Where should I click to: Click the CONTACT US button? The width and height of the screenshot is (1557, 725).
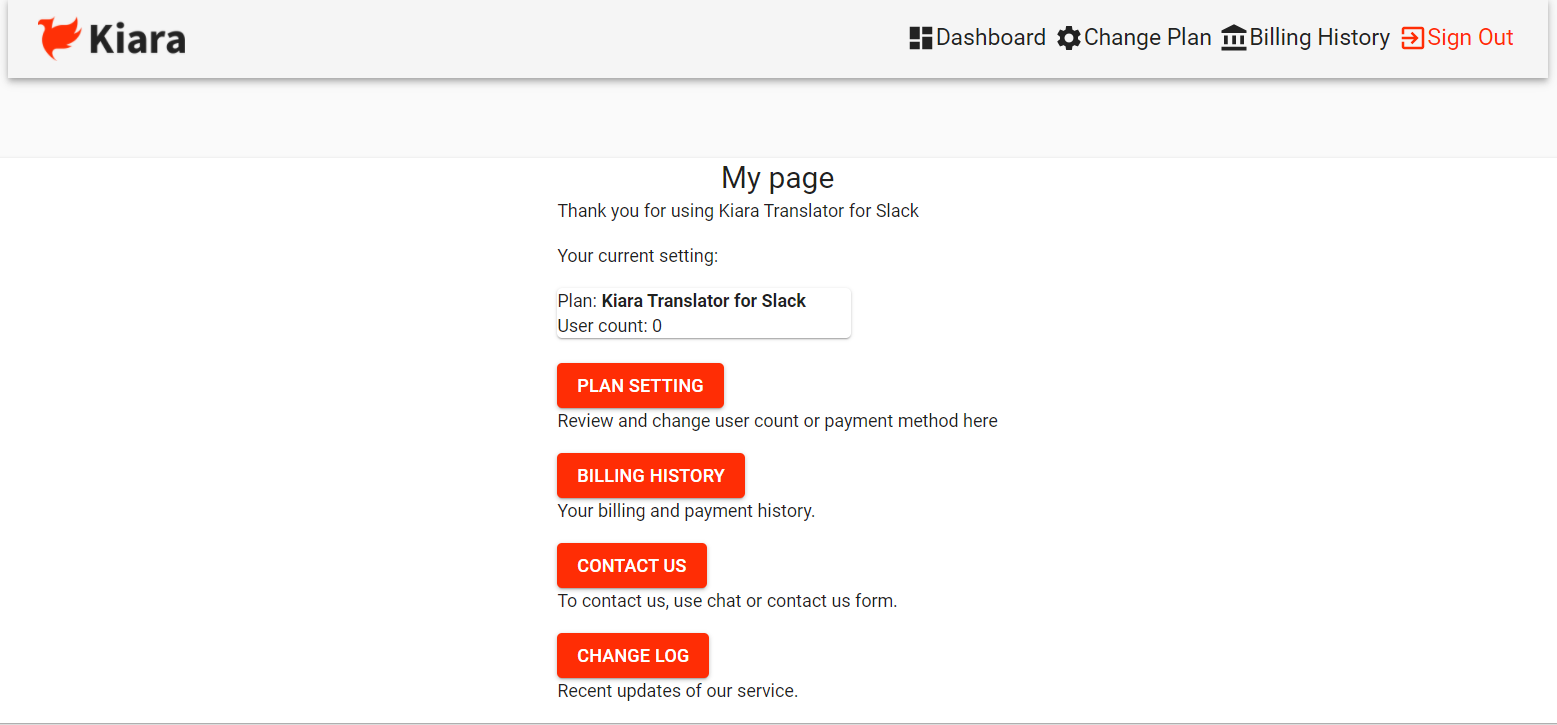[x=632, y=565]
